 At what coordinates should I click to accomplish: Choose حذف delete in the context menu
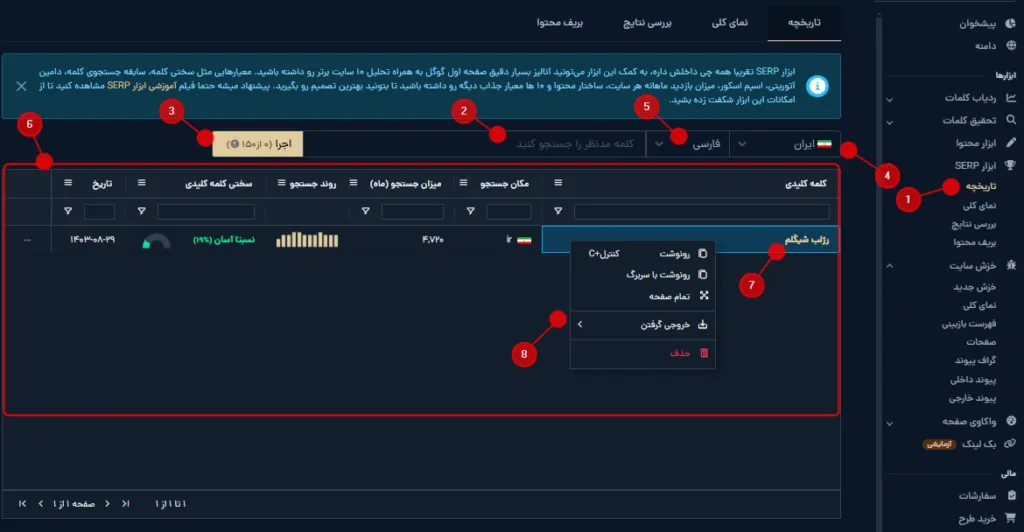point(643,353)
